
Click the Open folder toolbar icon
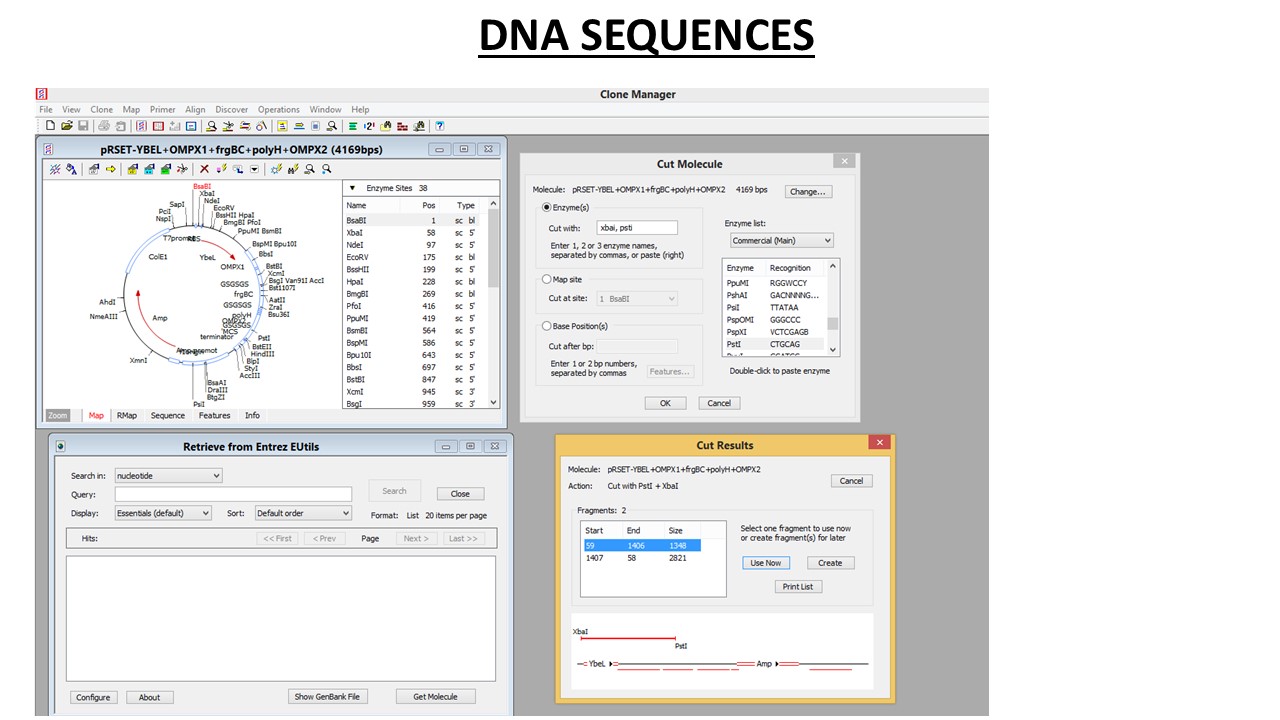point(66,126)
